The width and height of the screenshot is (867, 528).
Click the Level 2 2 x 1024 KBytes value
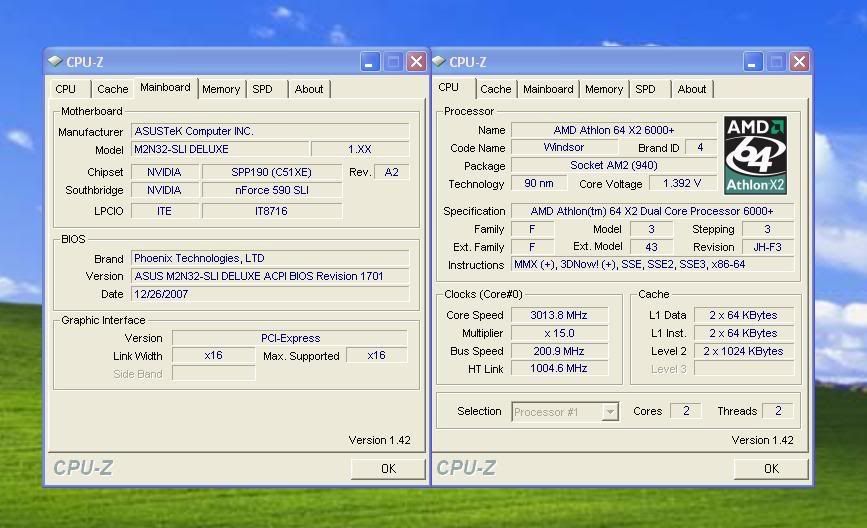pyautogui.click(x=744, y=351)
